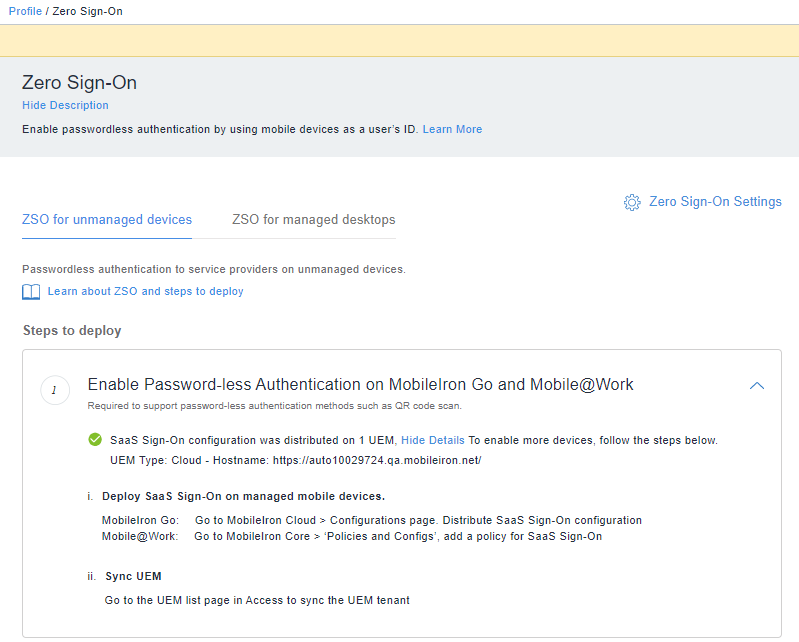
Task: Click the Zero Sign-On Settings gear icon
Action: (x=632, y=202)
